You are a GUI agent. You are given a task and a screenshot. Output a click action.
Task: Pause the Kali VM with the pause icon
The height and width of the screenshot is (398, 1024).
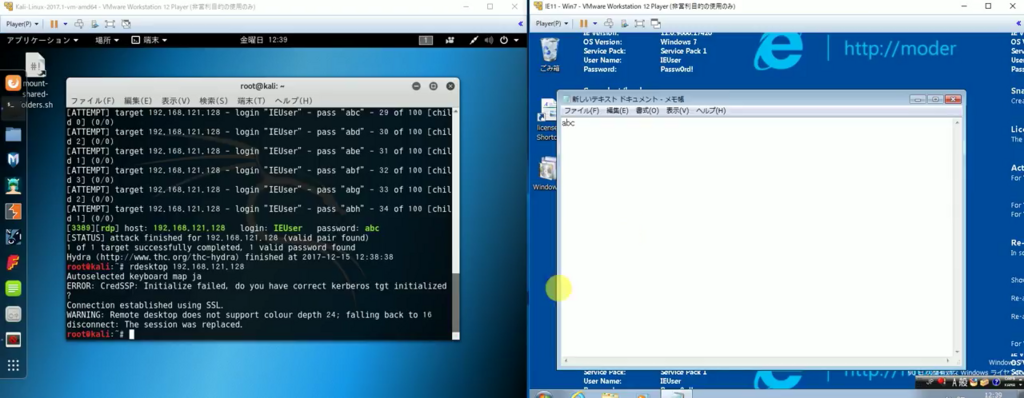[x=54, y=24]
